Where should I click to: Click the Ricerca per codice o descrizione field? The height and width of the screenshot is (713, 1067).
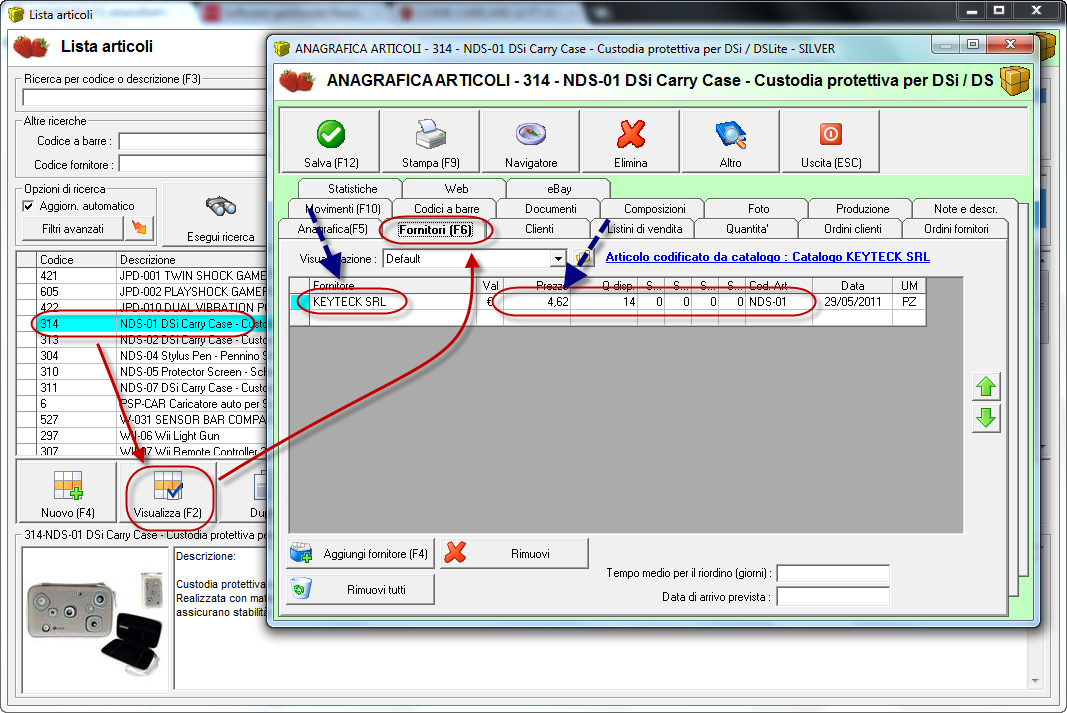click(144, 98)
